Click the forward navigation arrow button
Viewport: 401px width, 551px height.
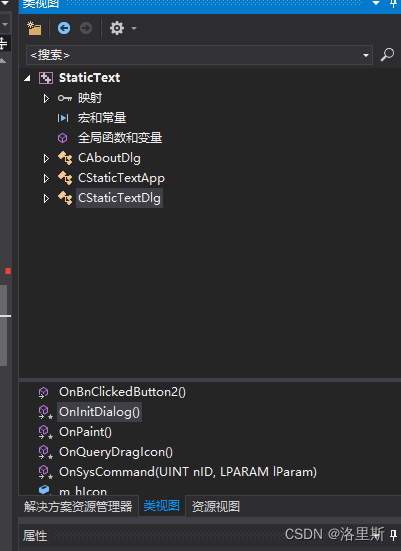click(x=86, y=28)
